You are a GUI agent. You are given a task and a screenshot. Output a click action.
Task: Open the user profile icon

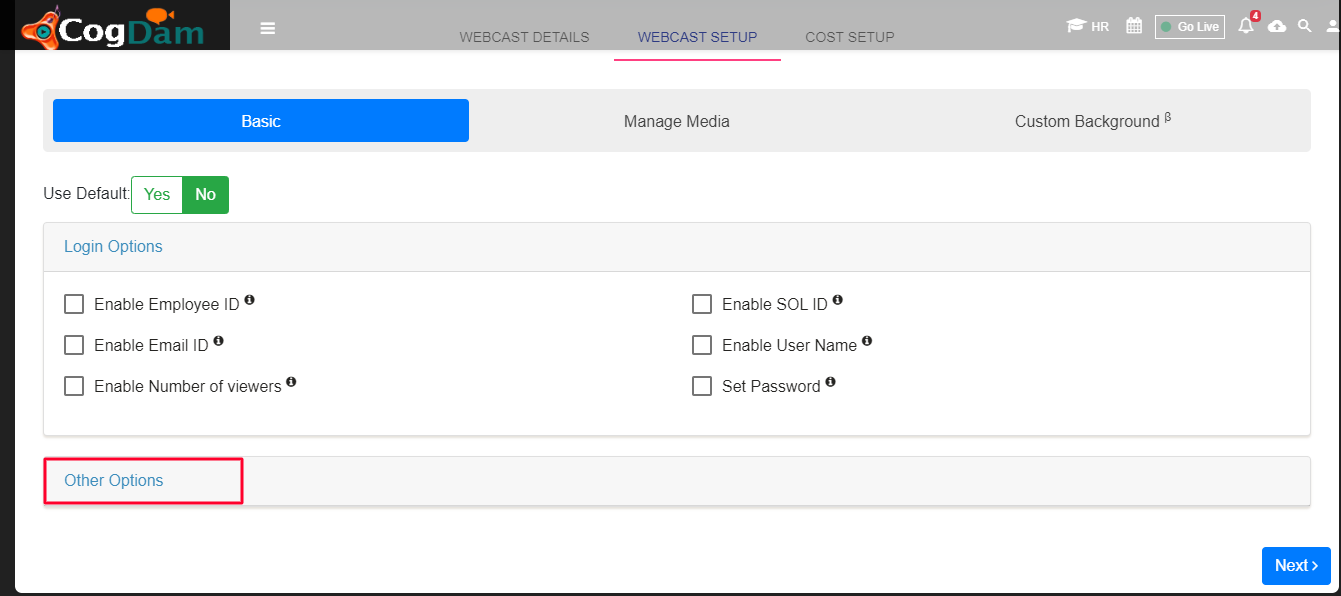coord(1333,27)
